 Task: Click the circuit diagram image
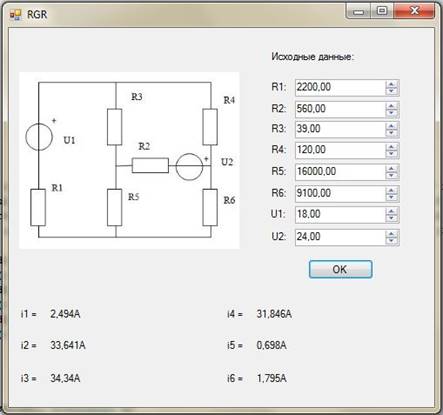click(129, 160)
